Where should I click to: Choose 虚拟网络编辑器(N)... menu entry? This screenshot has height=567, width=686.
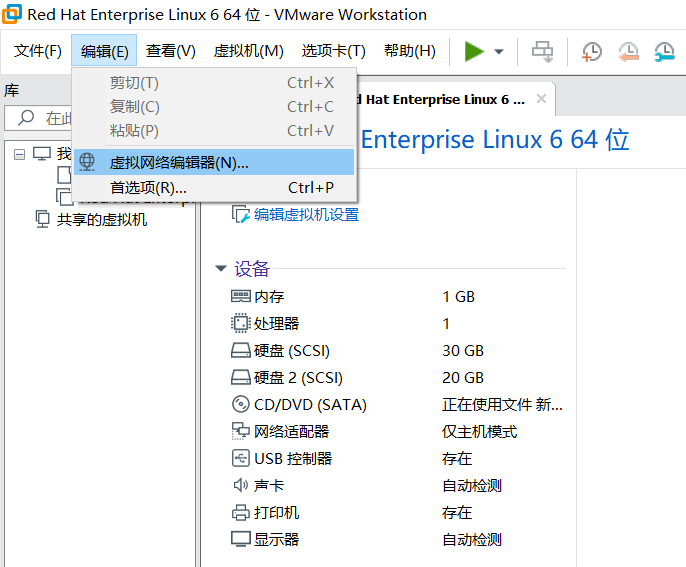coord(214,162)
